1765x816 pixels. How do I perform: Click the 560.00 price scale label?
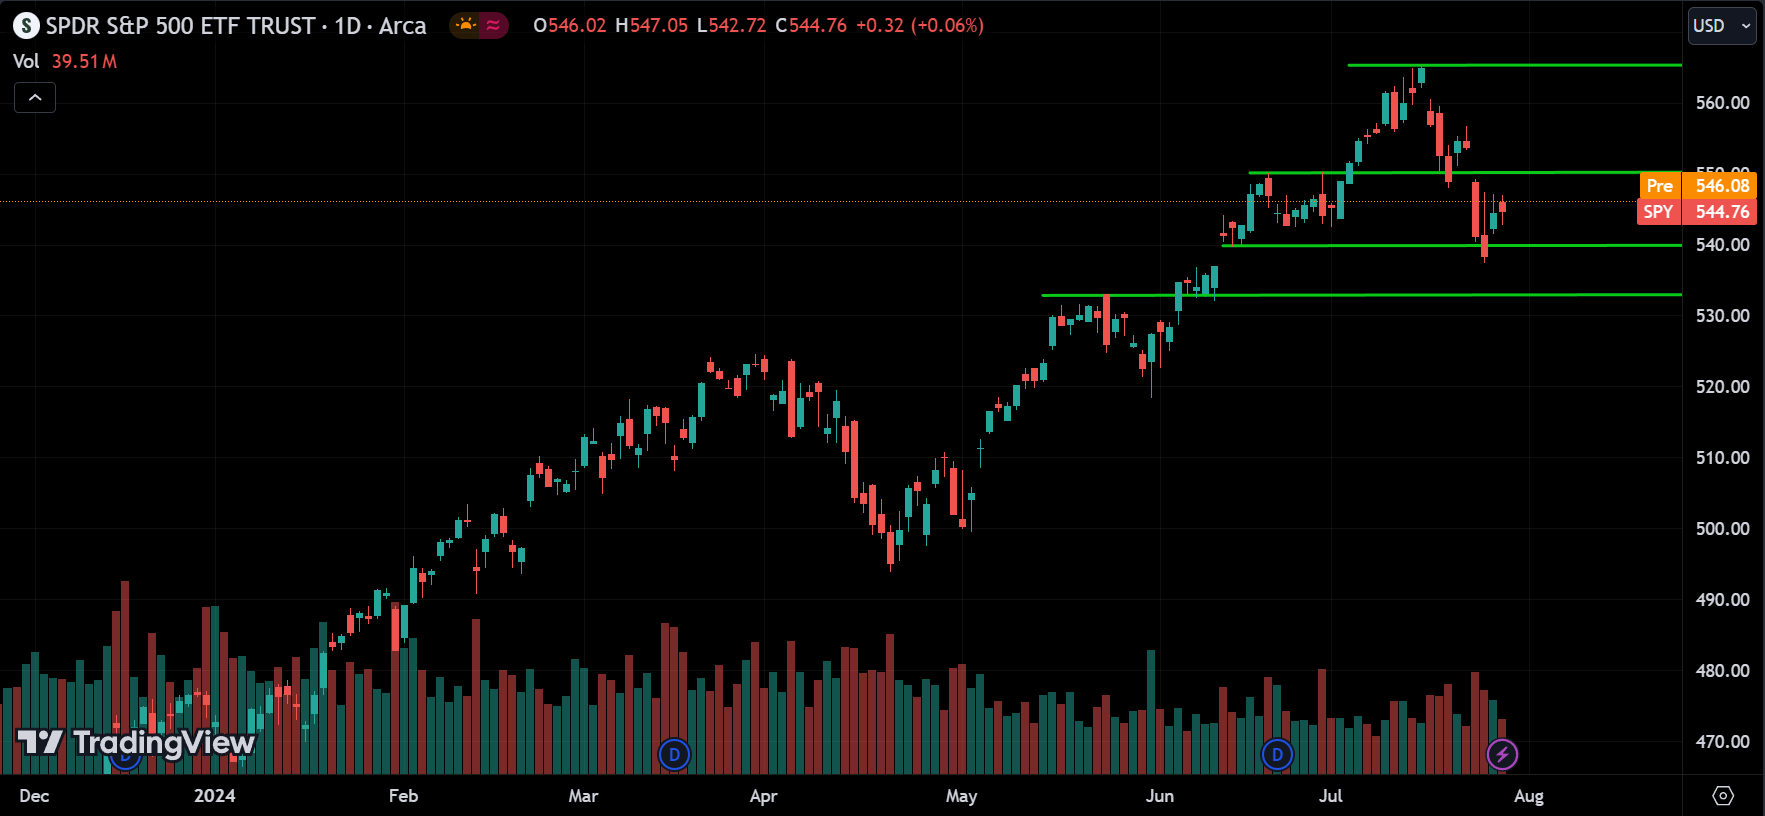(x=1723, y=103)
